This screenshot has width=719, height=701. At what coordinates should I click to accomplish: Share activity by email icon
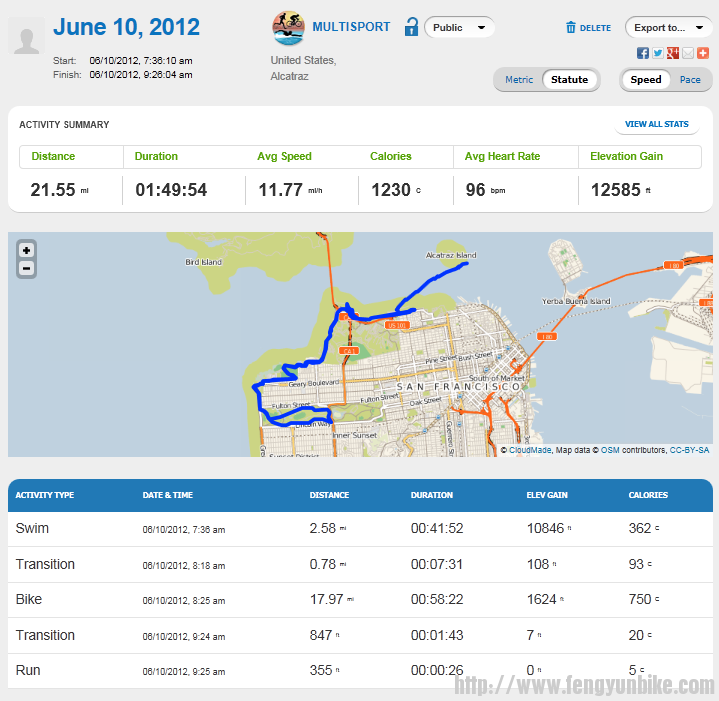688,53
